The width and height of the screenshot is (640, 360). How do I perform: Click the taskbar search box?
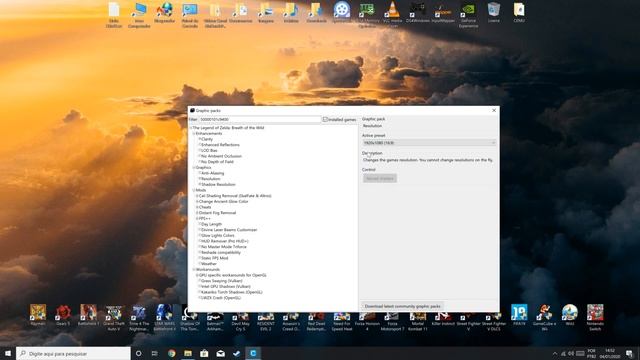(x=73, y=353)
